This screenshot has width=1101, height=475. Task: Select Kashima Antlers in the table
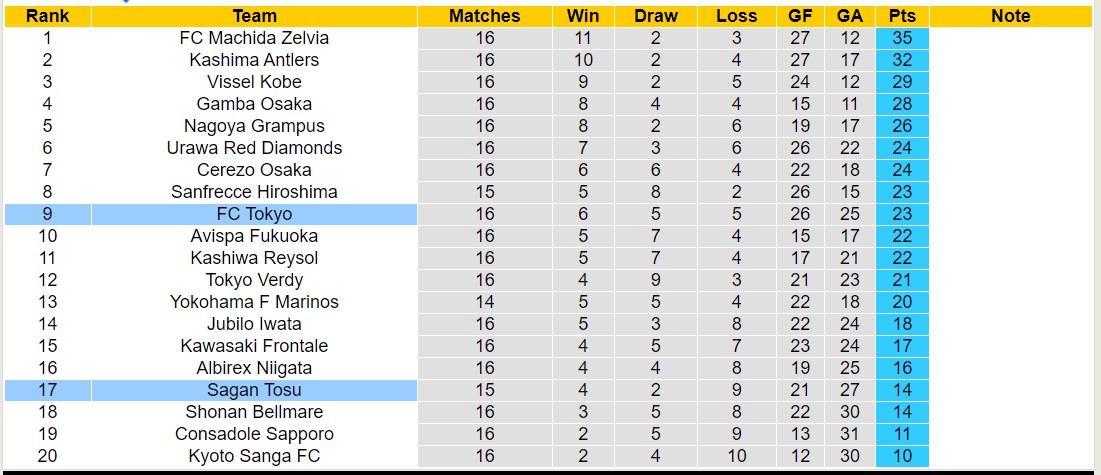tap(254, 60)
